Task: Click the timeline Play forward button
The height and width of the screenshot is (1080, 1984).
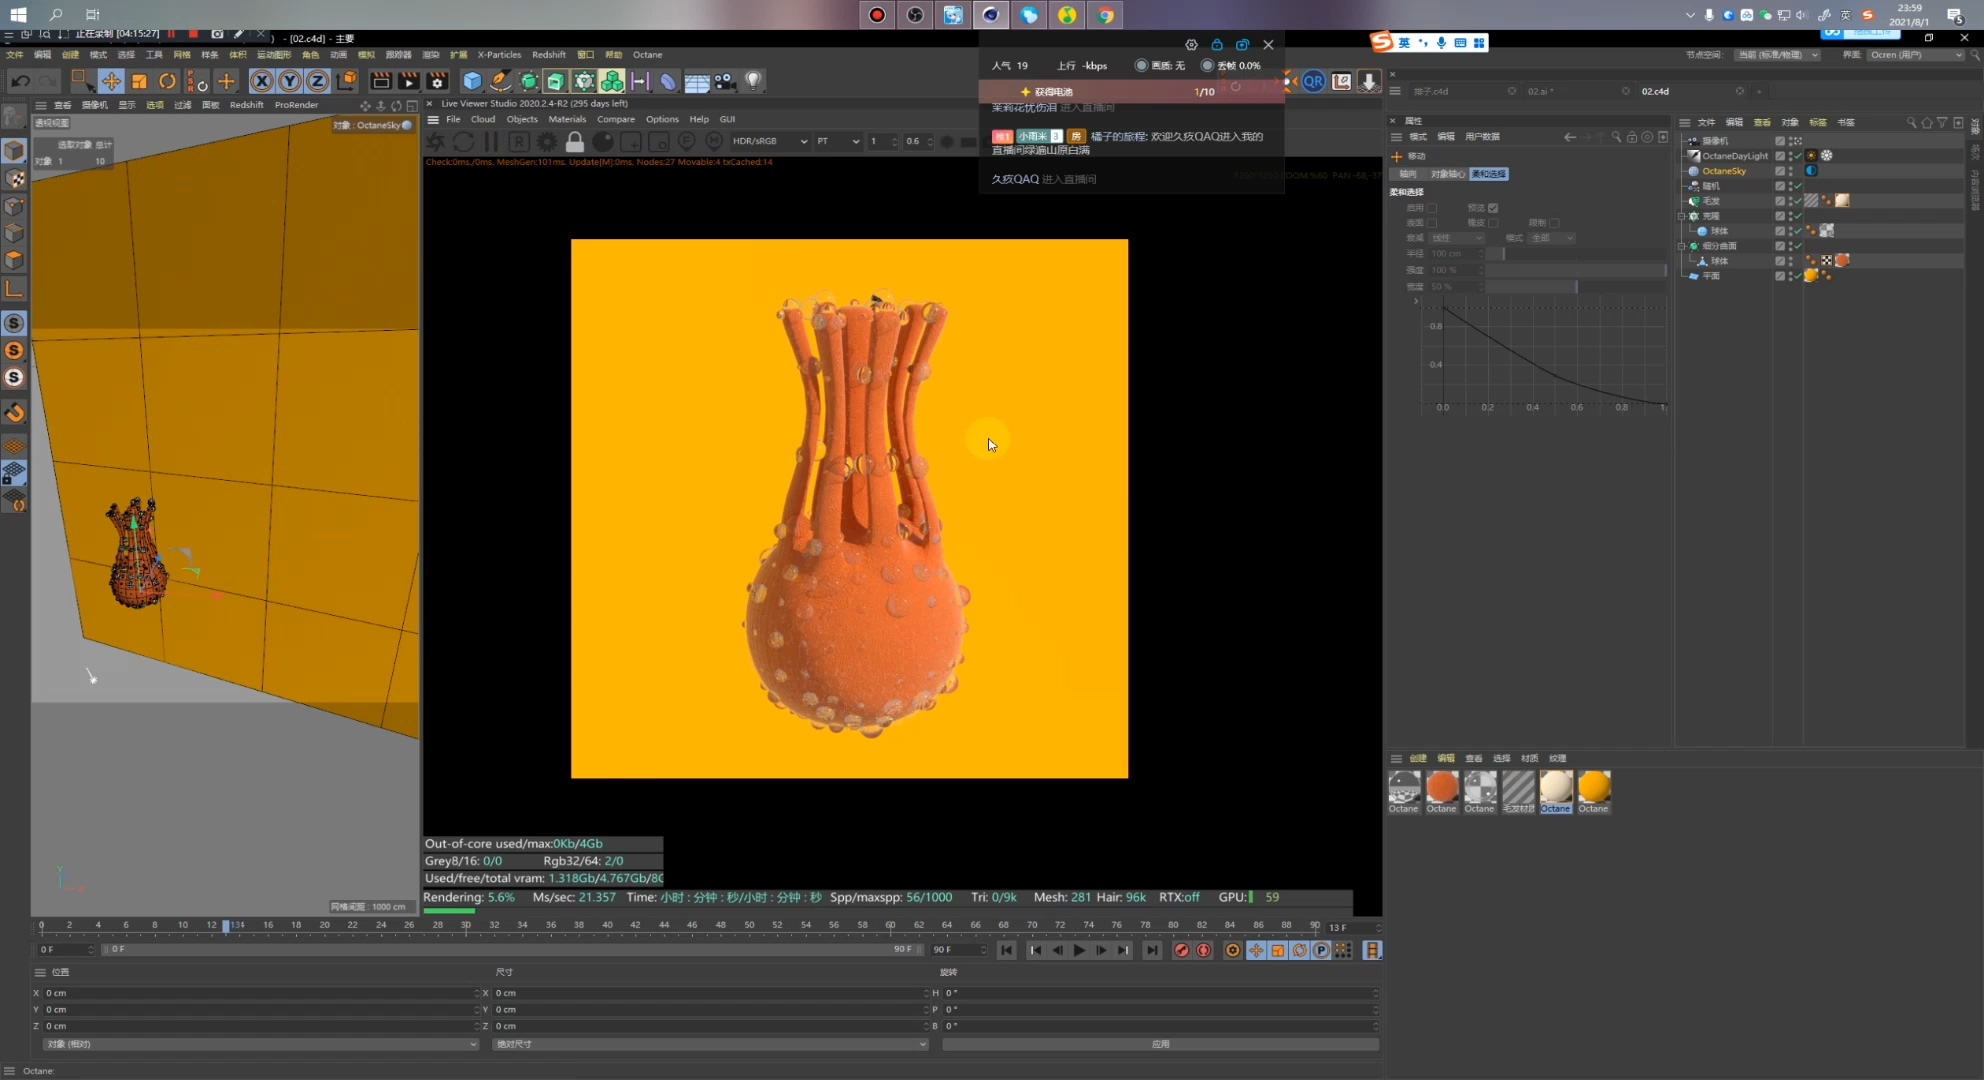Action: [x=1079, y=951]
